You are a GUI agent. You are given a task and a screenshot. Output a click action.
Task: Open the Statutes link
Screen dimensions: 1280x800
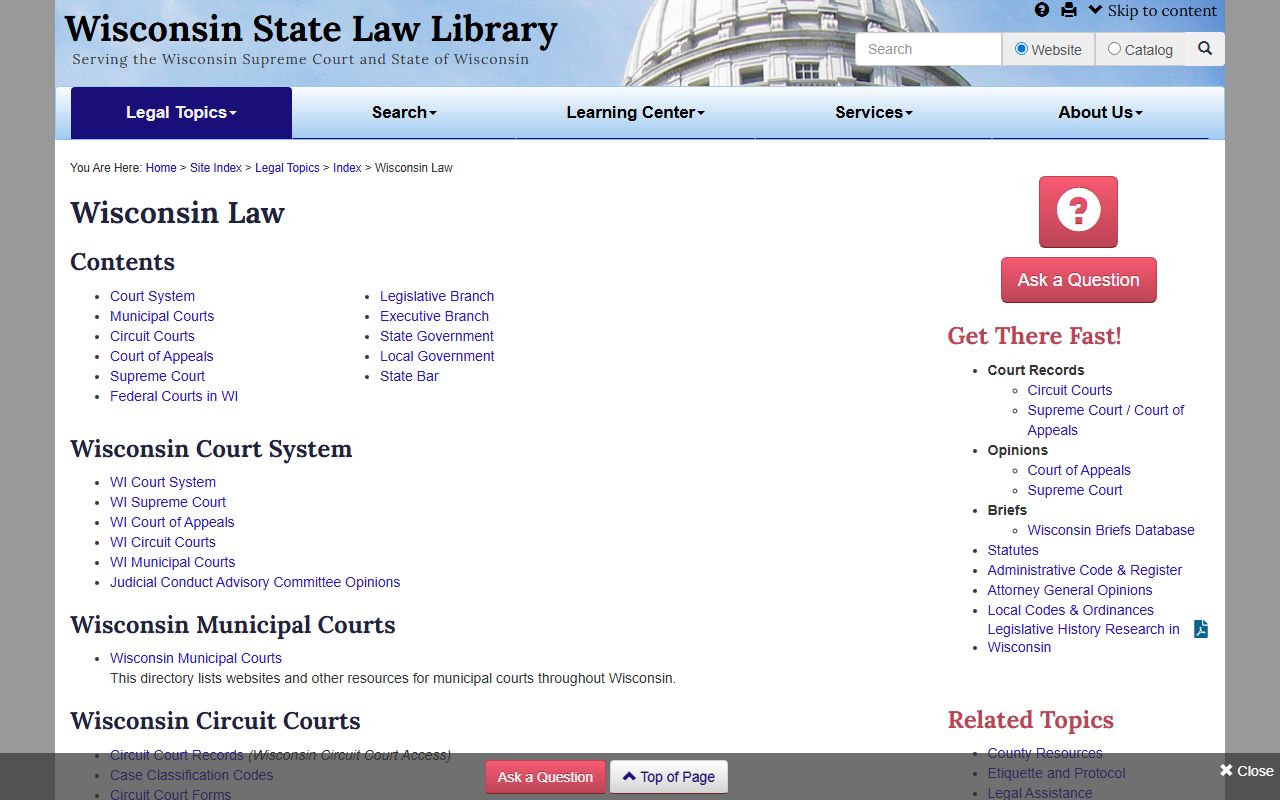[1013, 550]
